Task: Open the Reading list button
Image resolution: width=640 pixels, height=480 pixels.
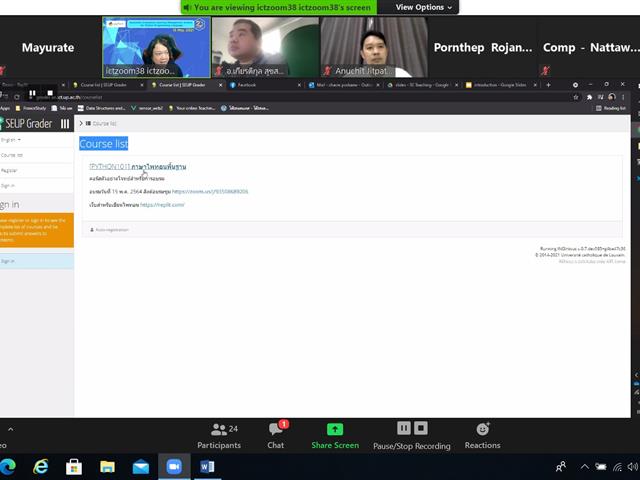Action: [611, 108]
